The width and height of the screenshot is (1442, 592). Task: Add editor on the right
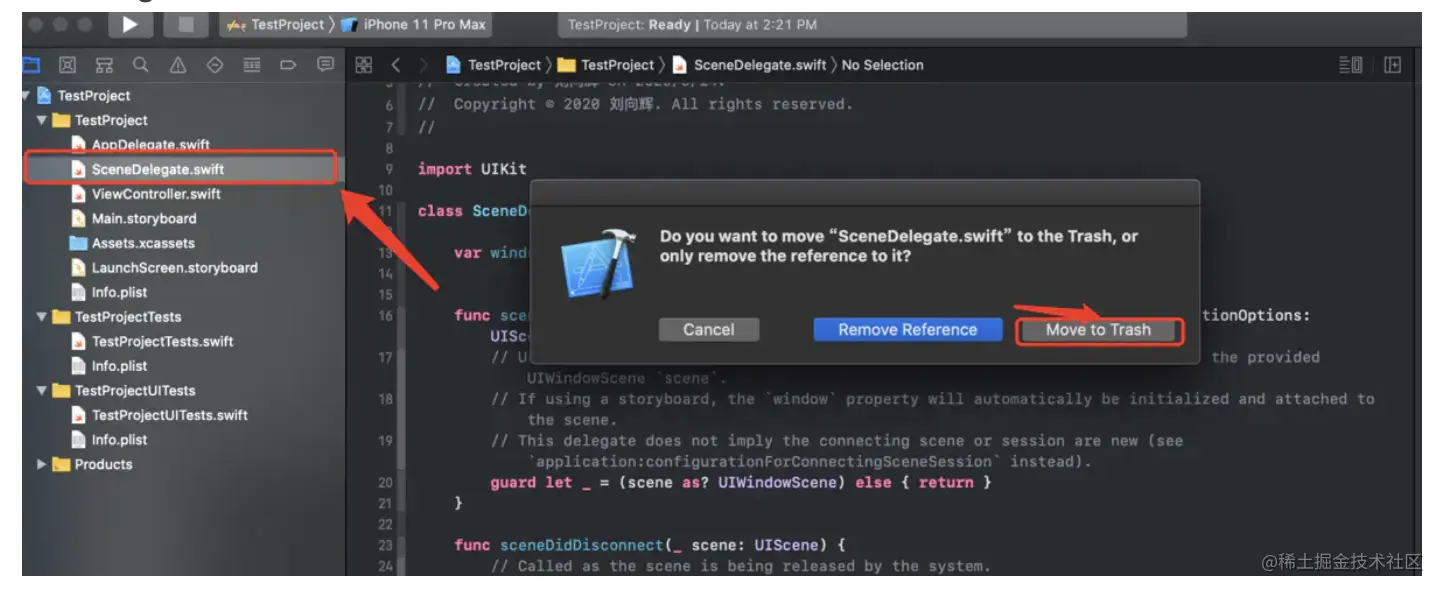(1392, 65)
